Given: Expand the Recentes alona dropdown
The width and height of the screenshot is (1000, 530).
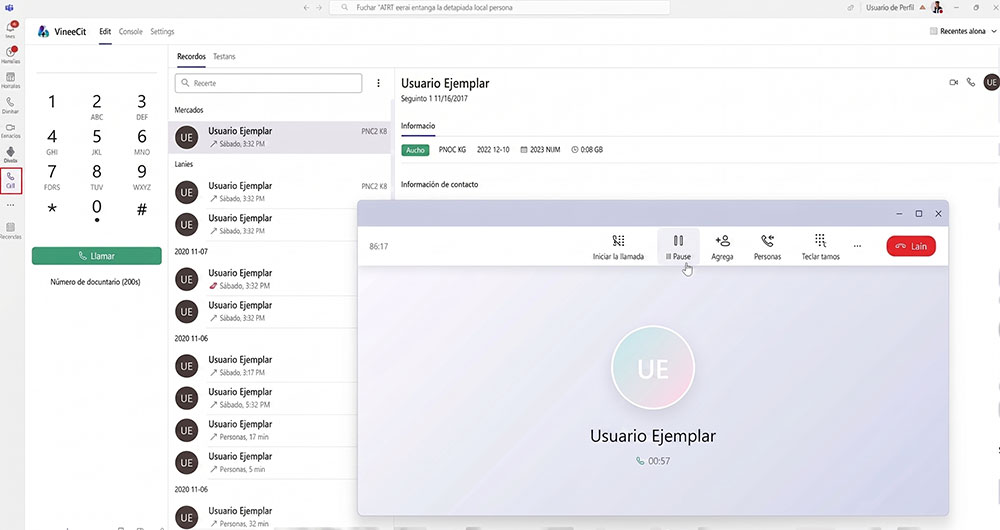Looking at the screenshot, I should [963, 31].
